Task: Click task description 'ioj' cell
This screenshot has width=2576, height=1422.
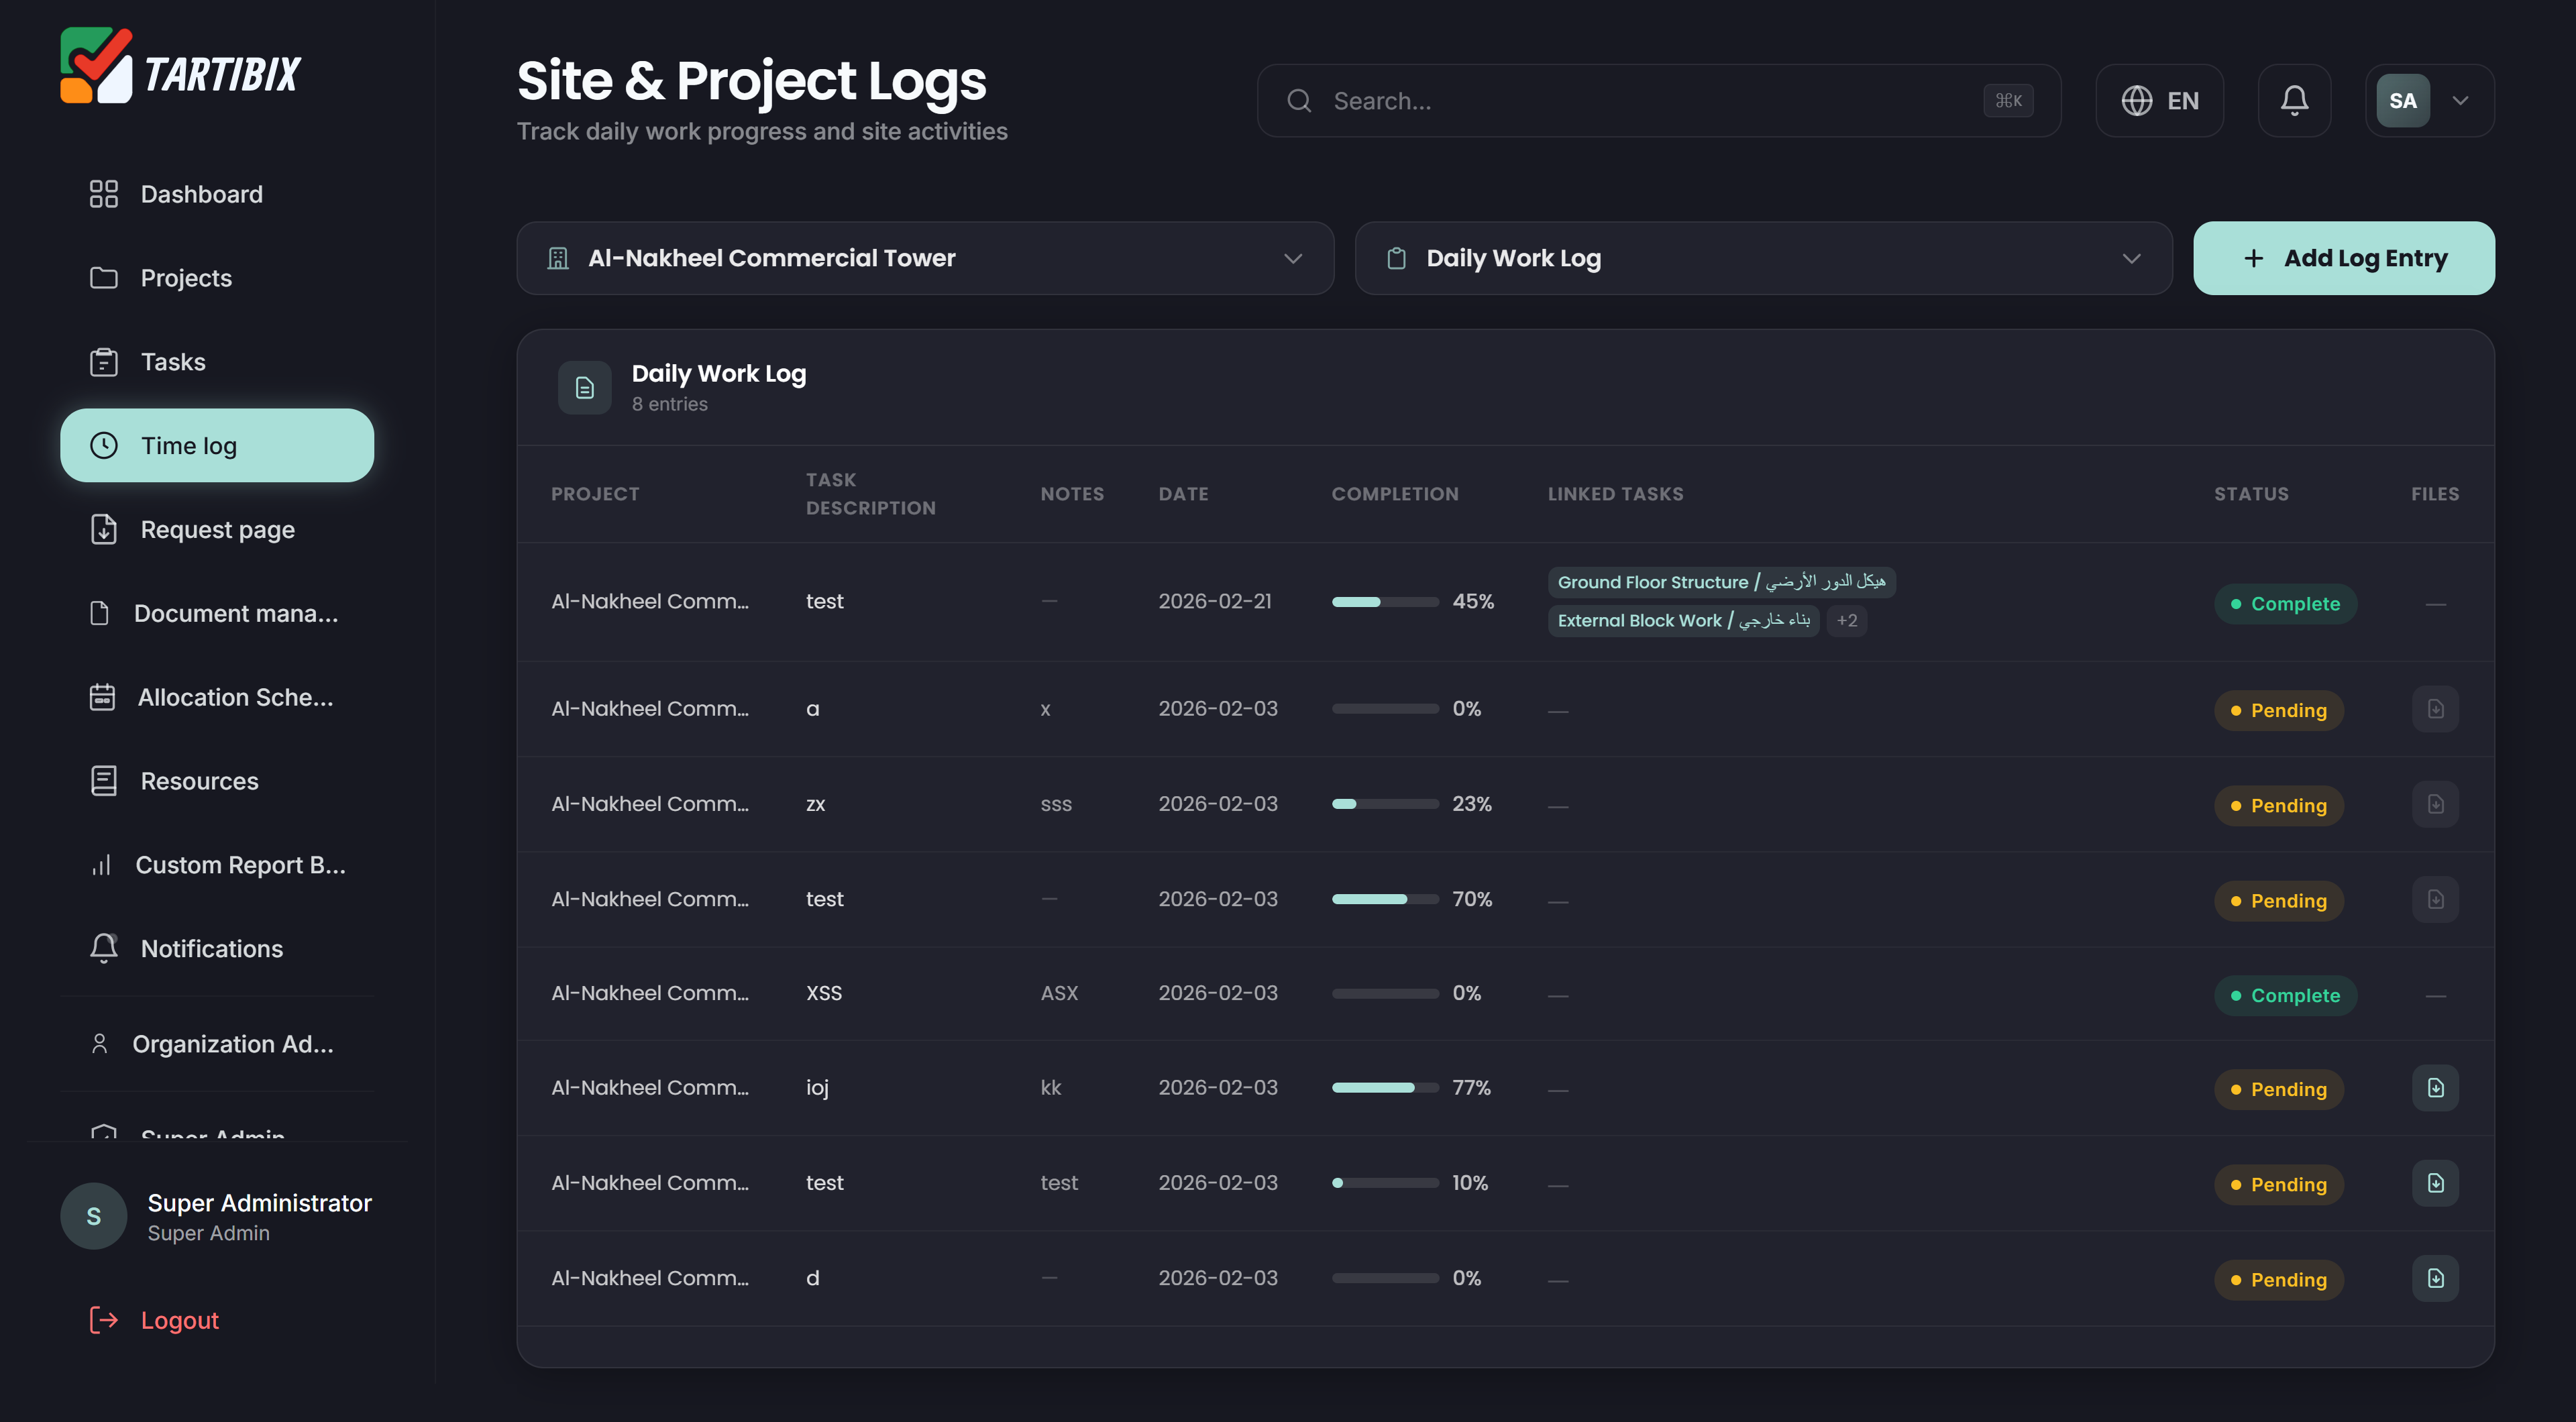Action: coord(817,1088)
